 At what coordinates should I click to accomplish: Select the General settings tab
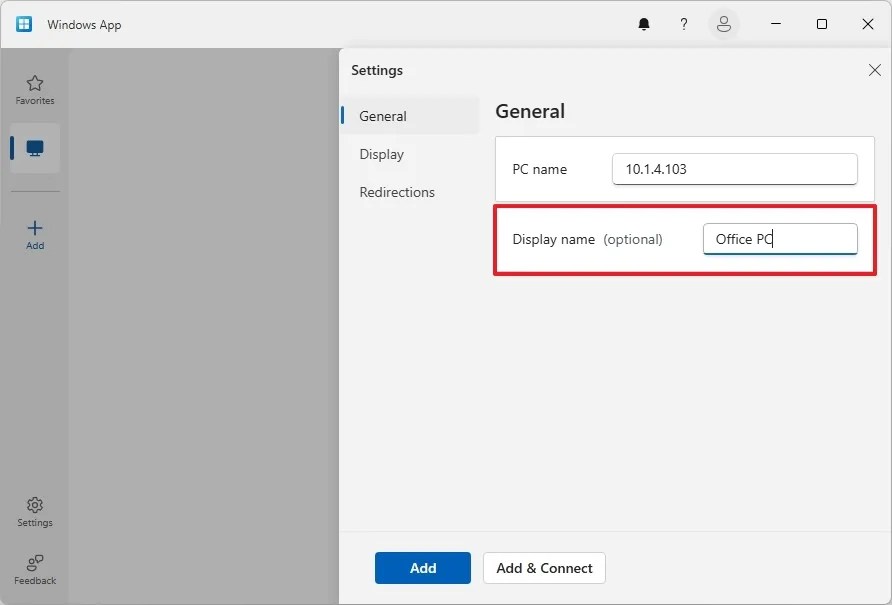(410, 116)
